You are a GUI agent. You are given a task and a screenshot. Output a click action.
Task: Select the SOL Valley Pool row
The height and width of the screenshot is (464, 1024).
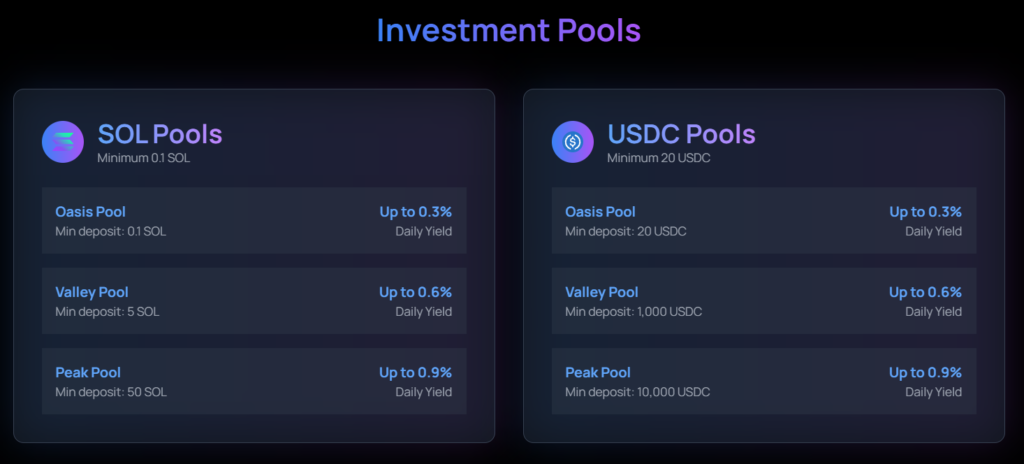(x=254, y=301)
